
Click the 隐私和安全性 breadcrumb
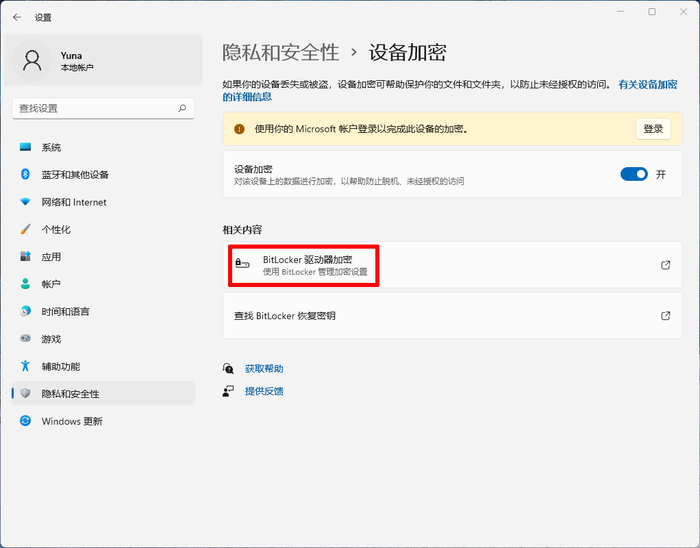coord(281,52)
